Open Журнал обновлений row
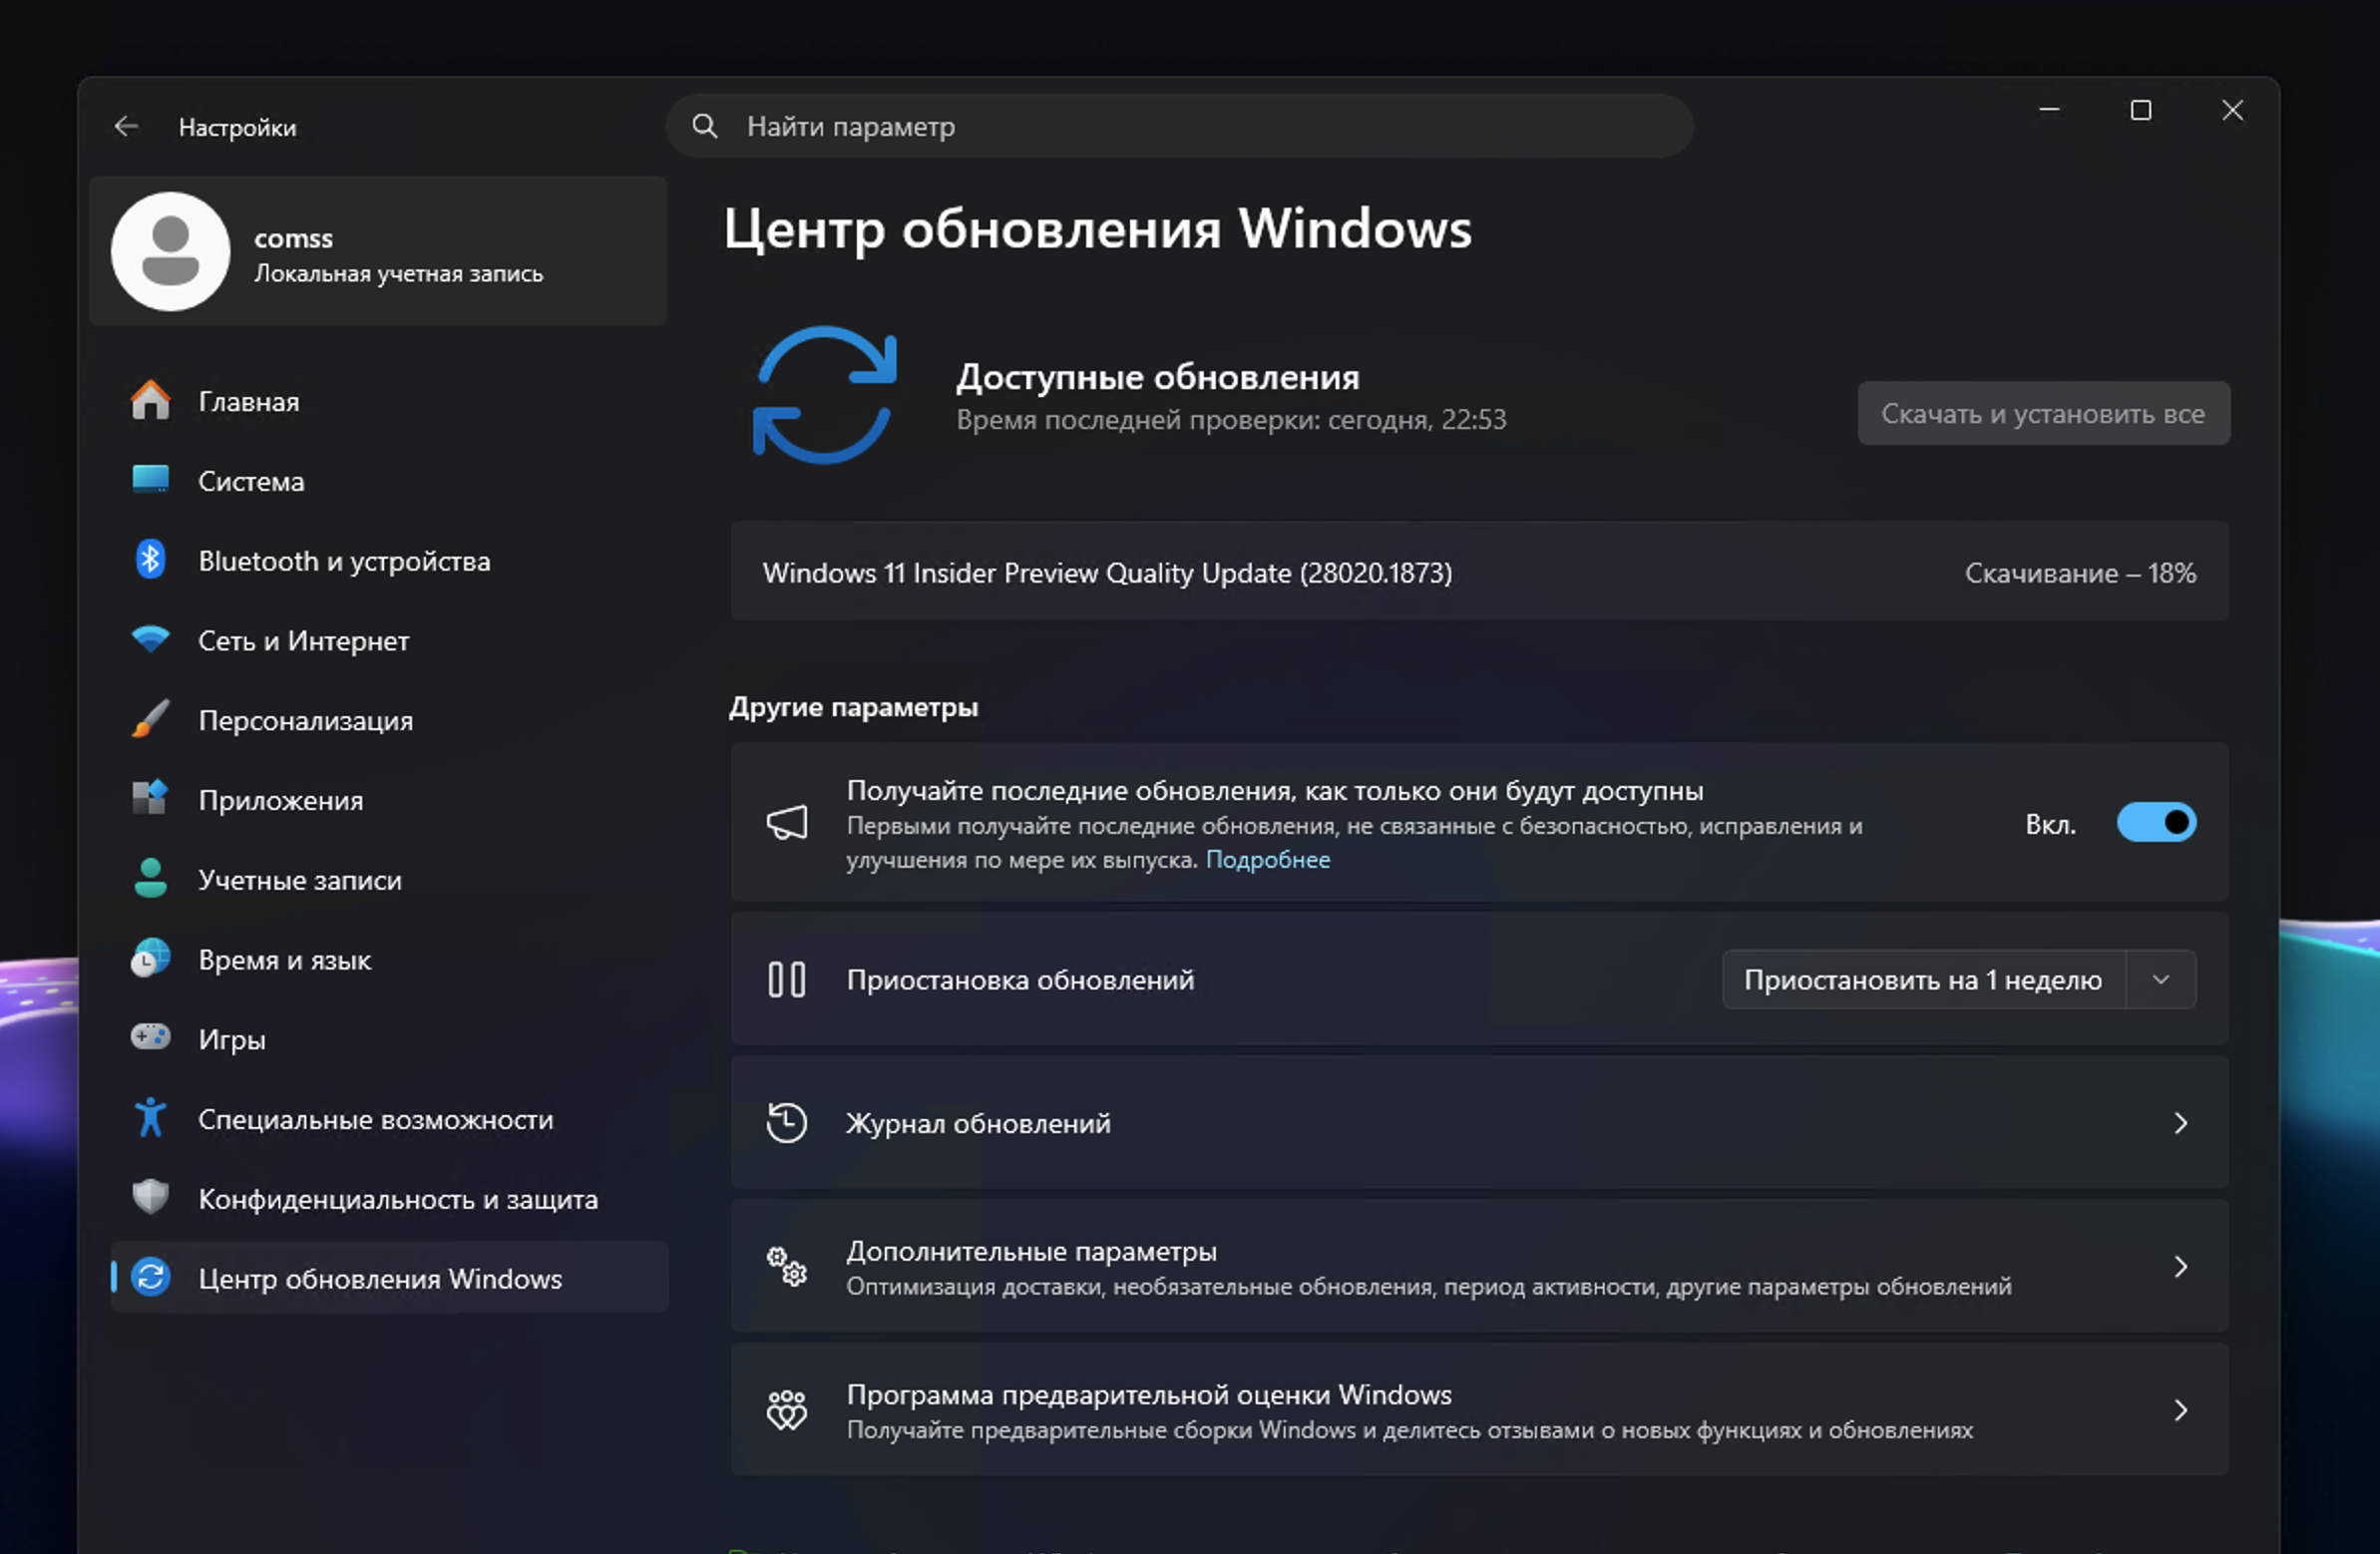This screenshot has height=1554, width=2380. coord(1480,1123)
